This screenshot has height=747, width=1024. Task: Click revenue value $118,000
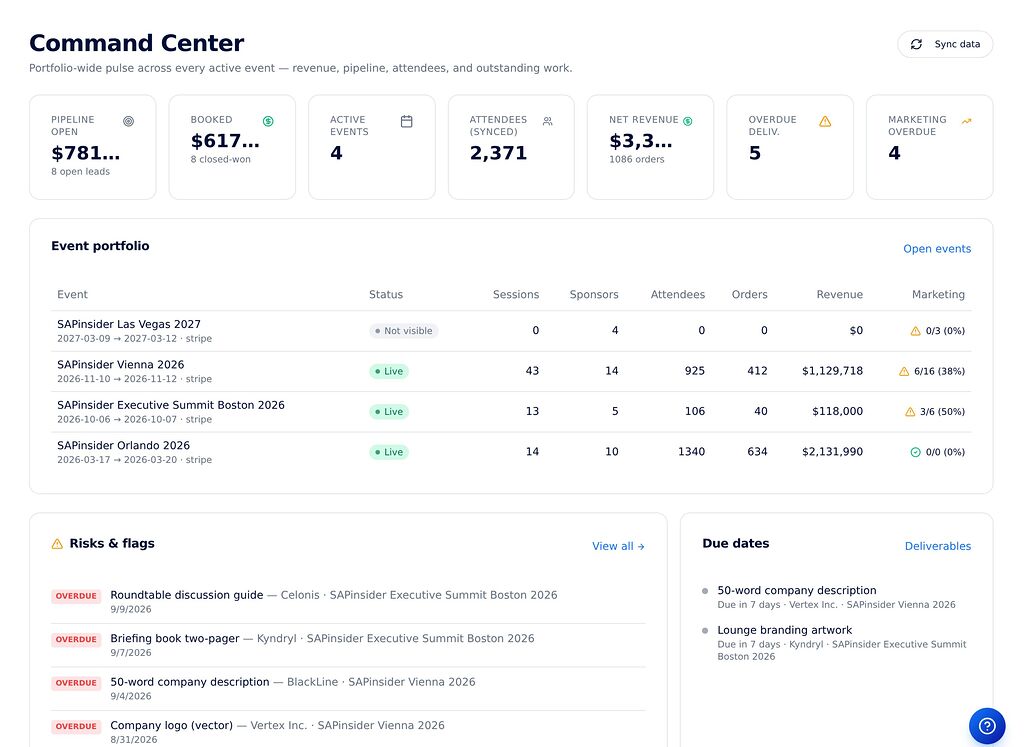click(x=837, y=411)
